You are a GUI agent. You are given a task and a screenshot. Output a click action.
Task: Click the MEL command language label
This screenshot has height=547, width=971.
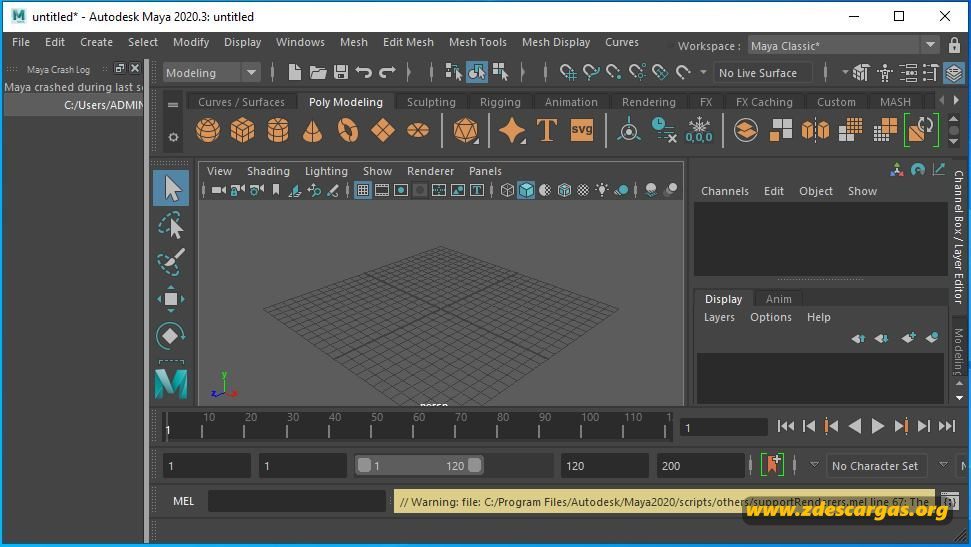click(183, 501)
